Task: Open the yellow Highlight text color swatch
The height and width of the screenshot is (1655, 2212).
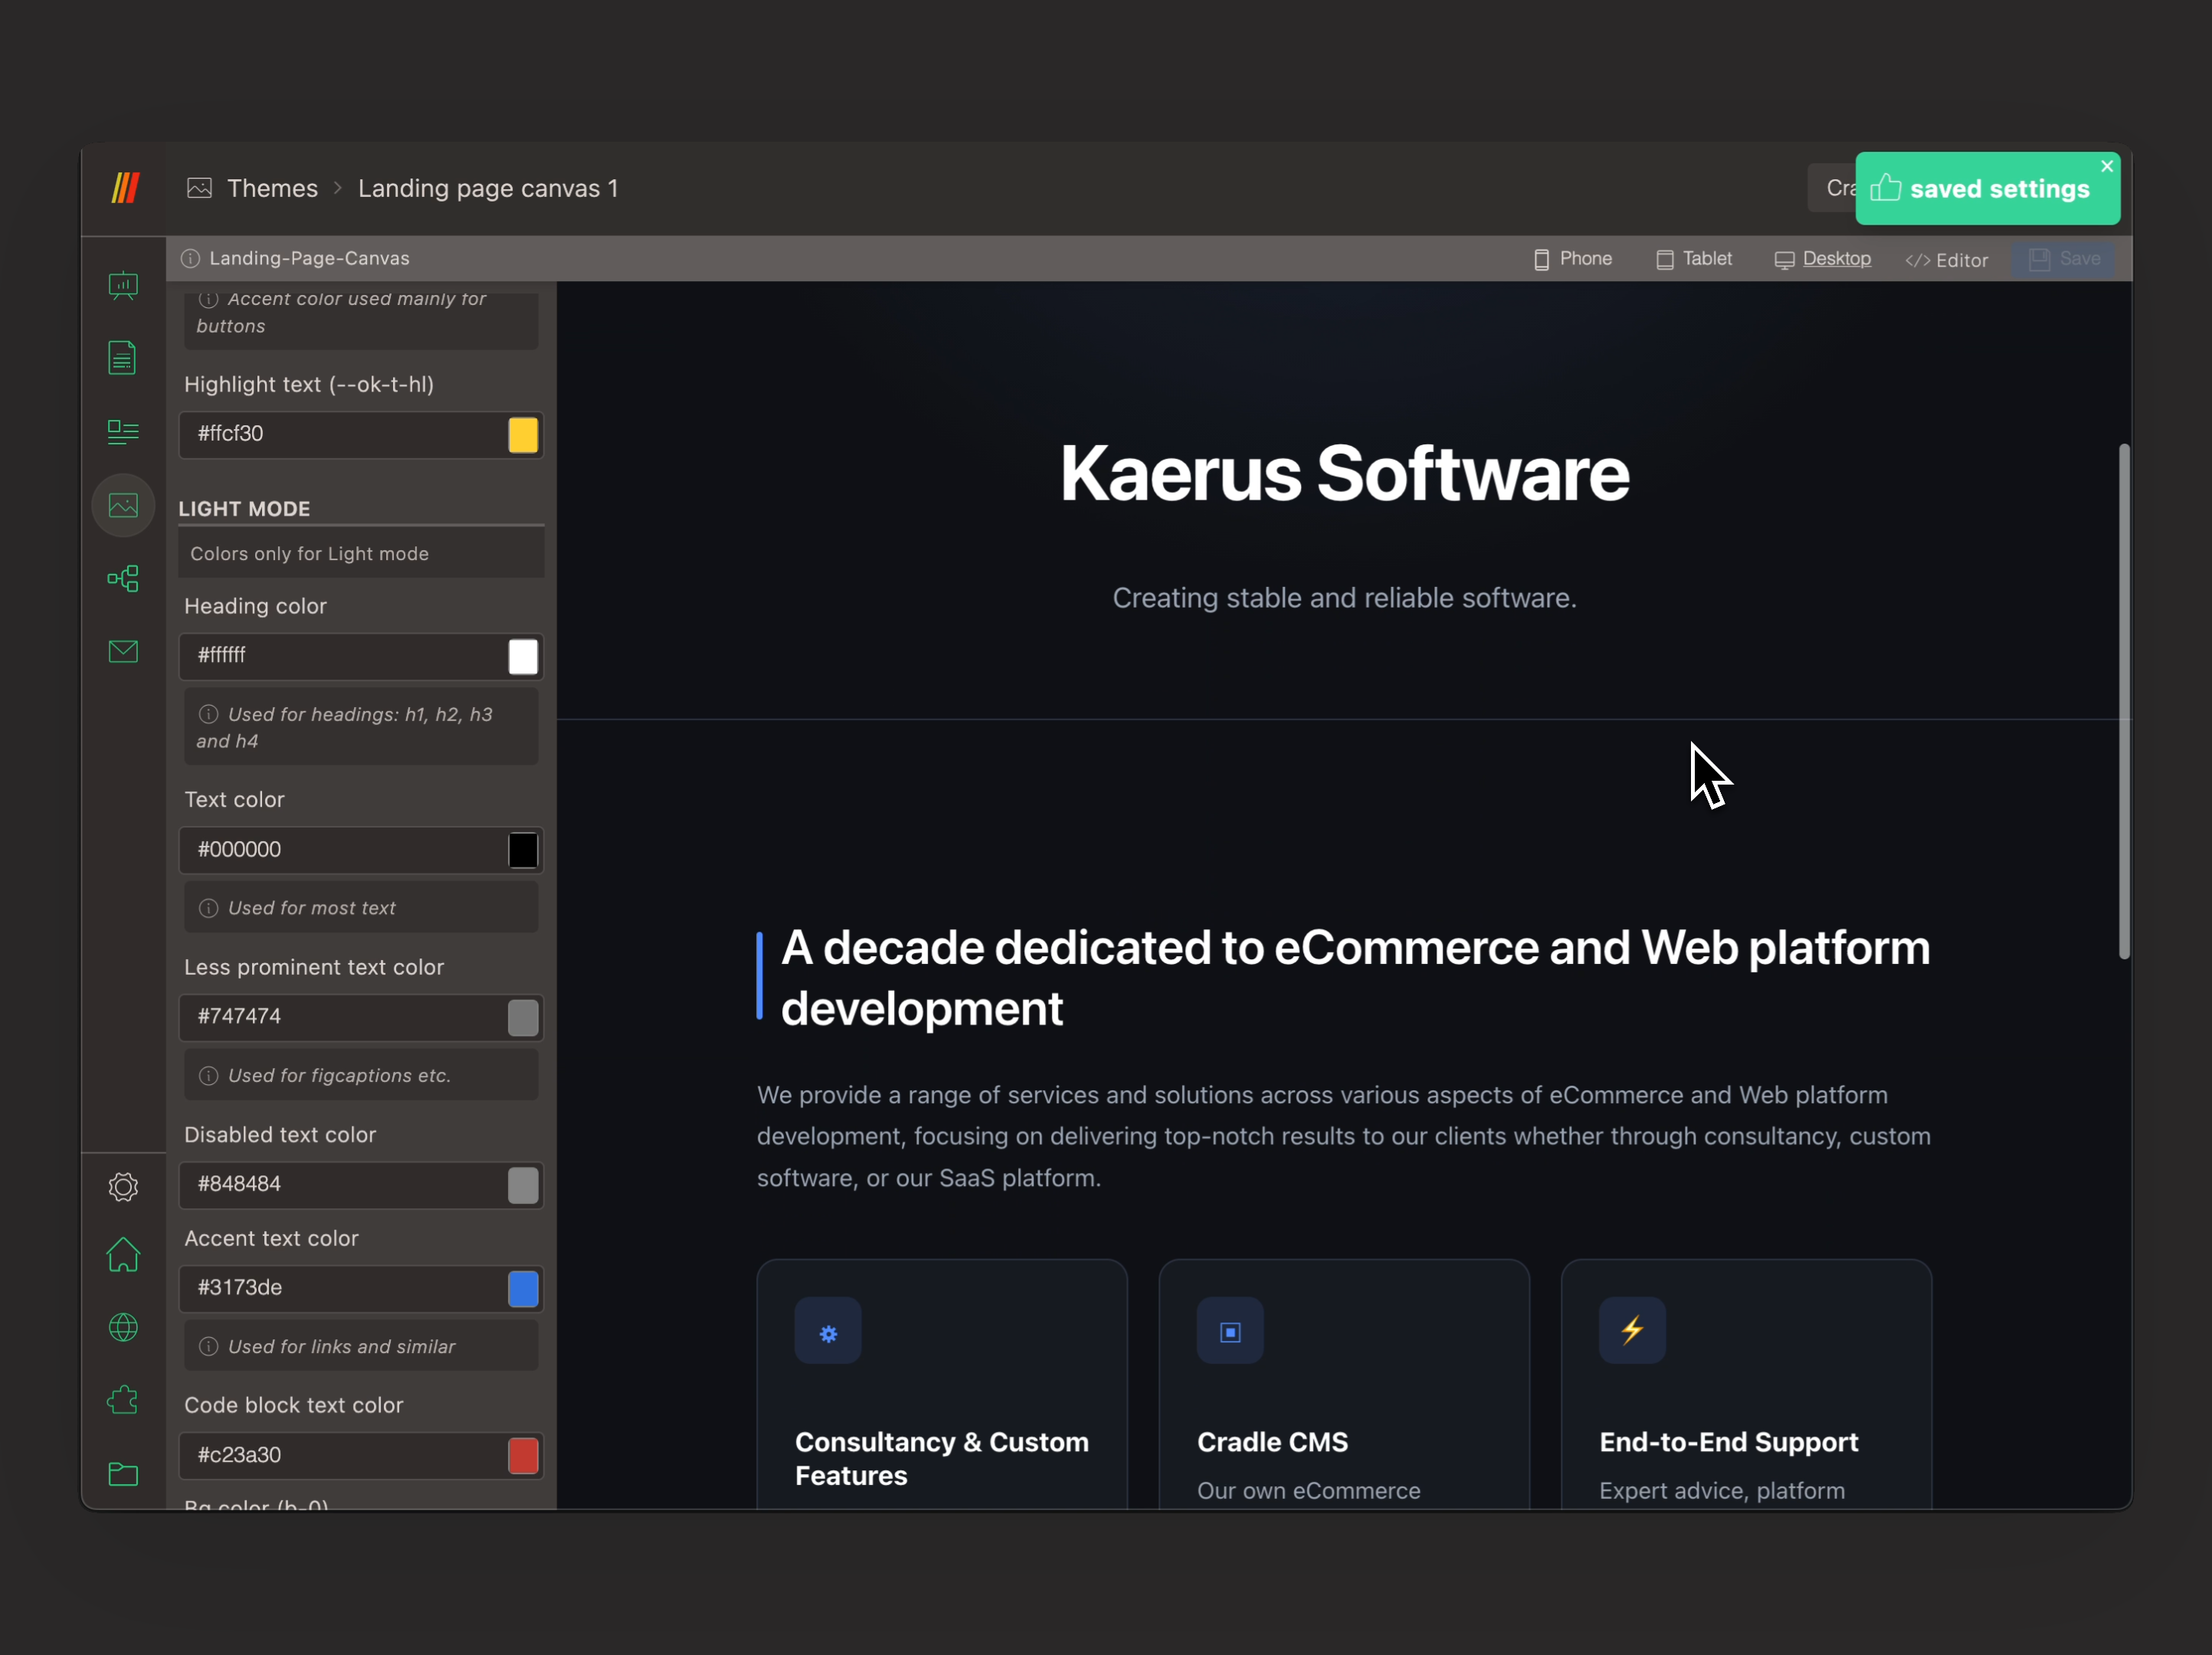Action: coord(523,435)
